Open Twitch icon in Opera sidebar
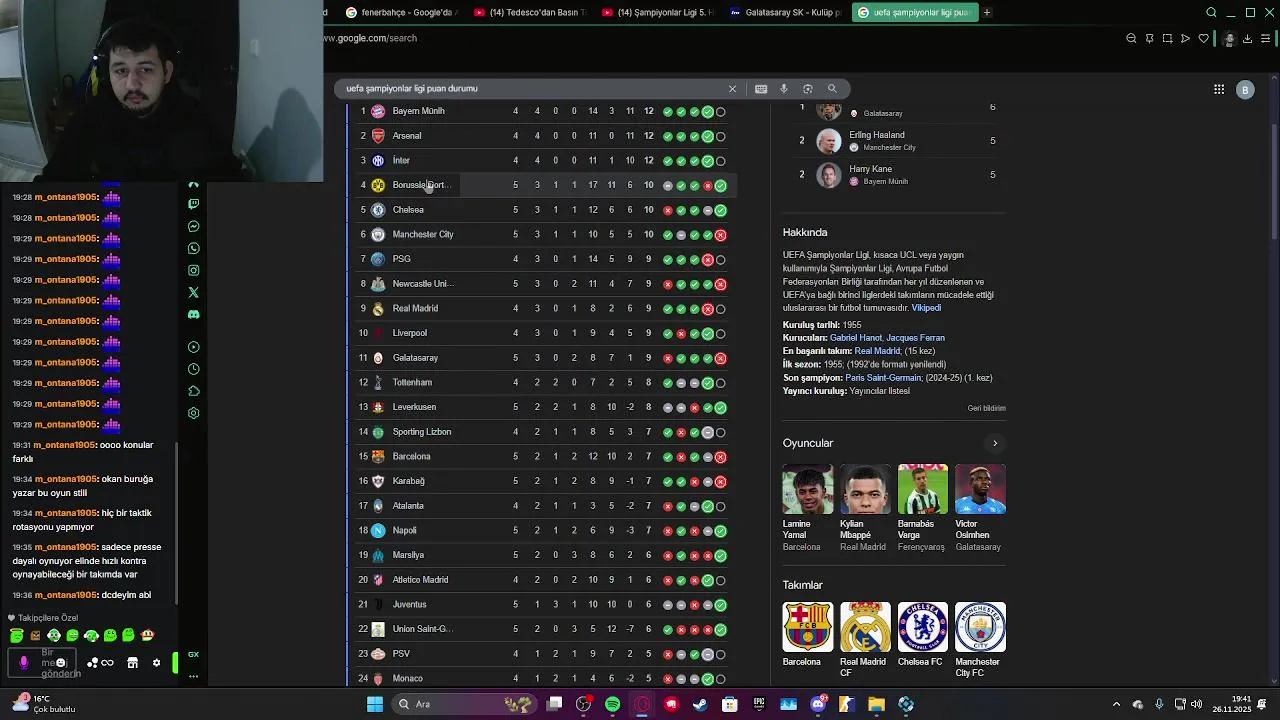The width and height of the screenshot is (1280, 720). click(193, 204)
